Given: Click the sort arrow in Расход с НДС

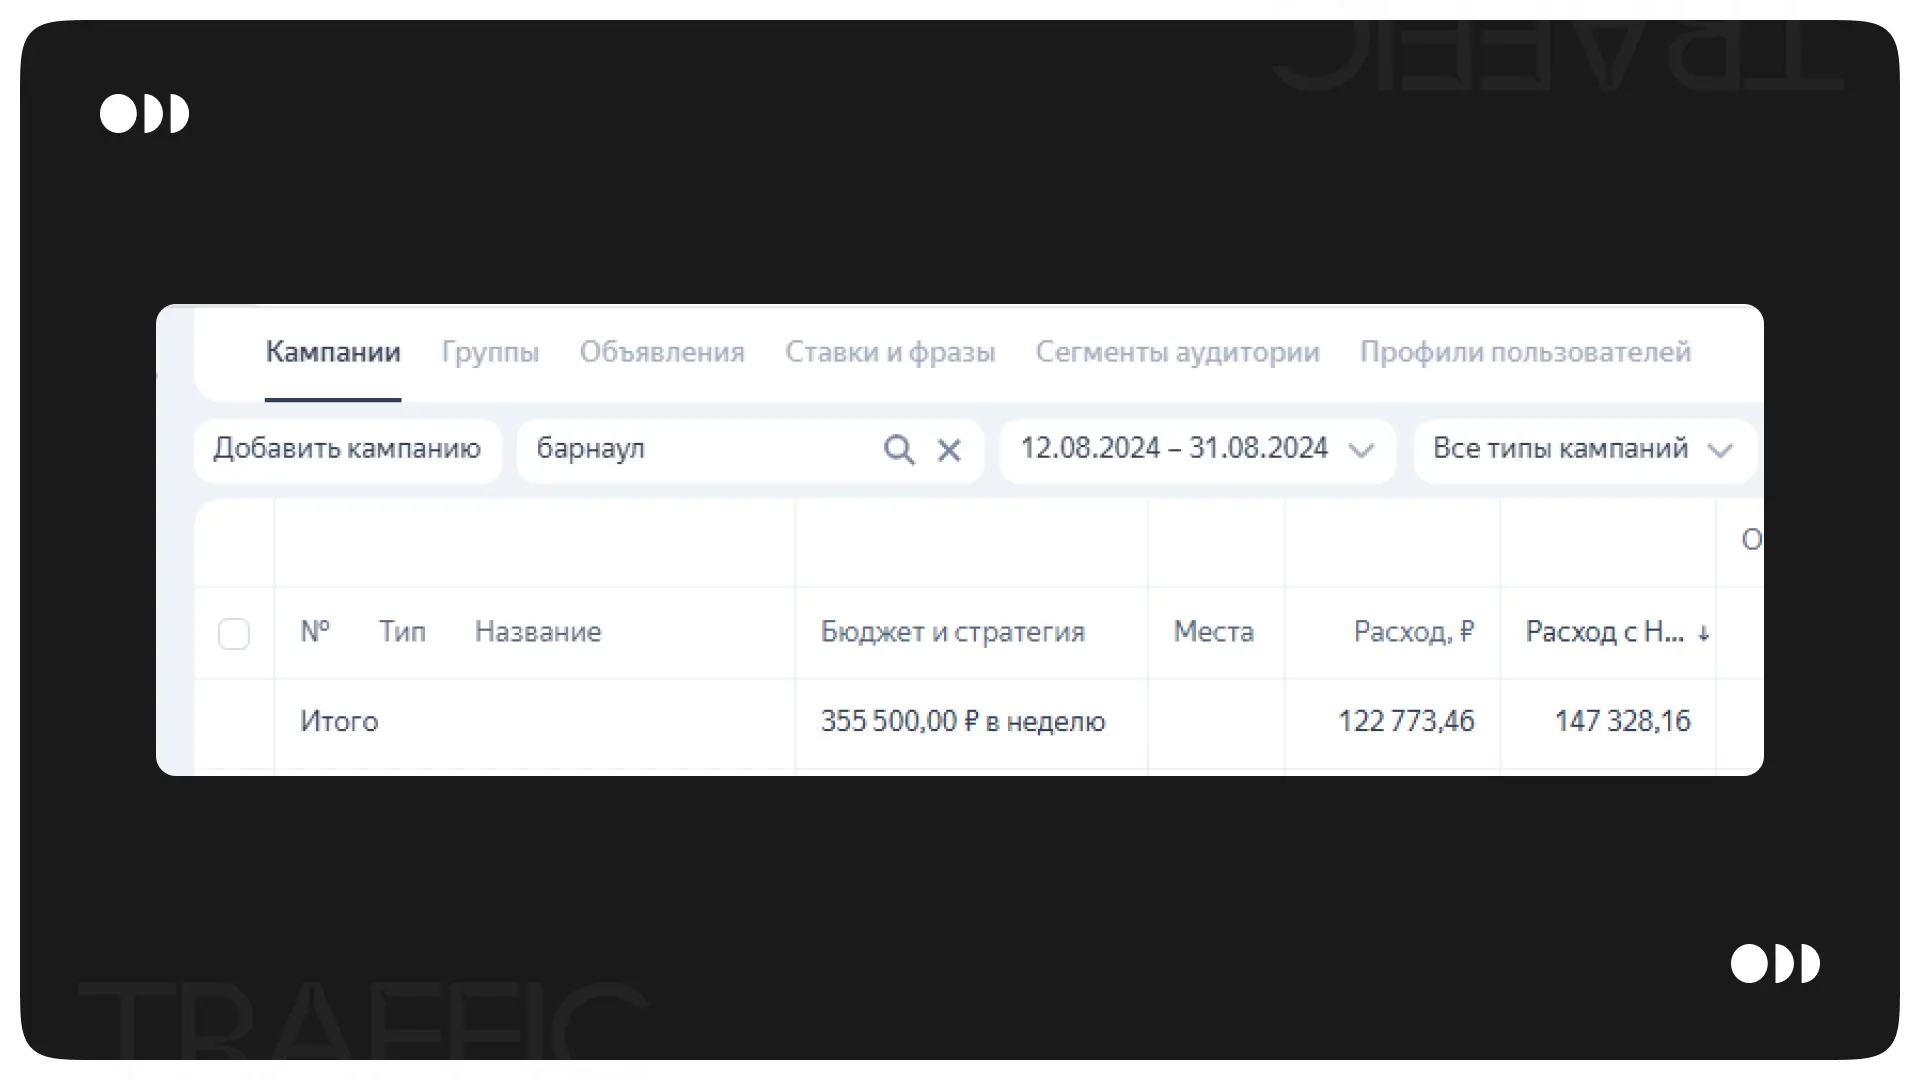Looking at the screenshot, I should [1703, 633].
